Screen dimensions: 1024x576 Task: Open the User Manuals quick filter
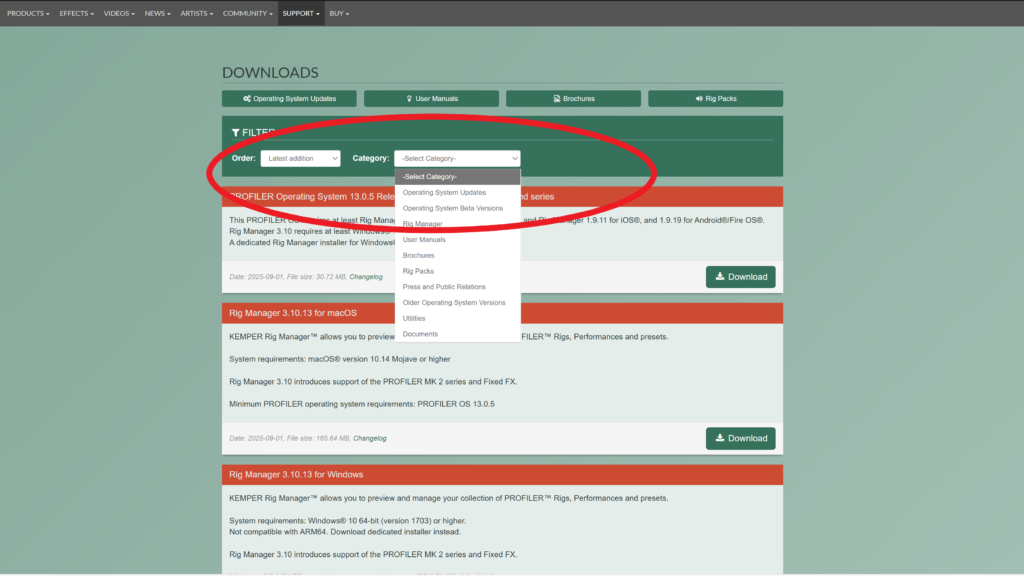pyautogui.click(x=431, y=99)
